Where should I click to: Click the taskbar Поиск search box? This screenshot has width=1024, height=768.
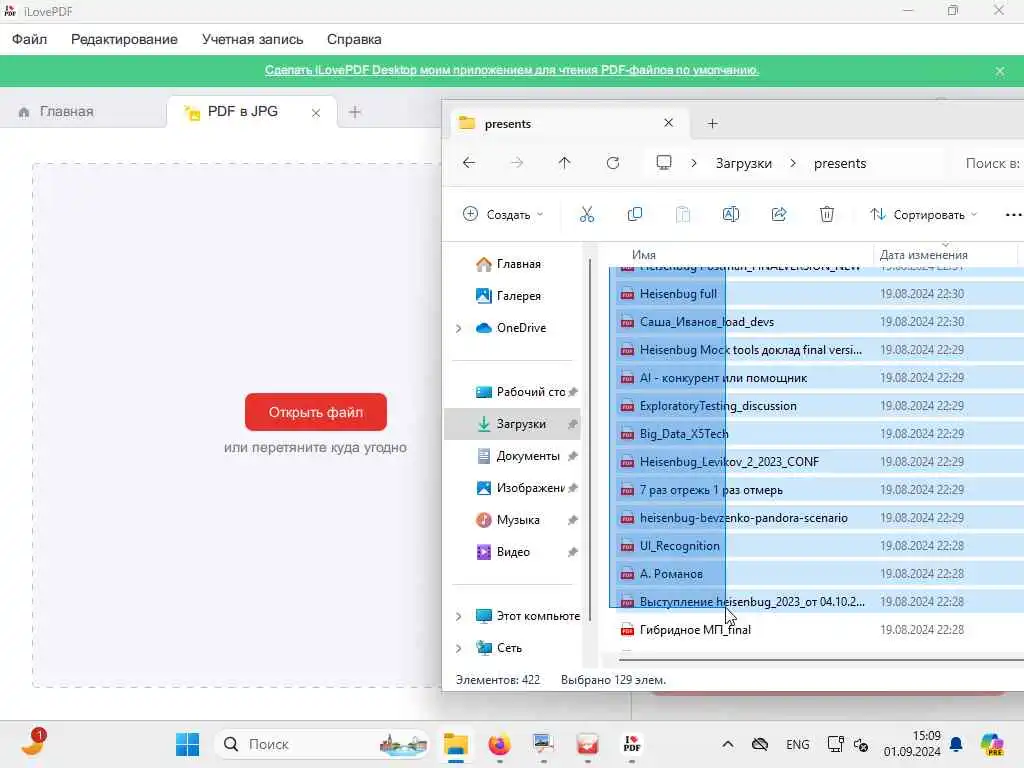coord(321,744)
